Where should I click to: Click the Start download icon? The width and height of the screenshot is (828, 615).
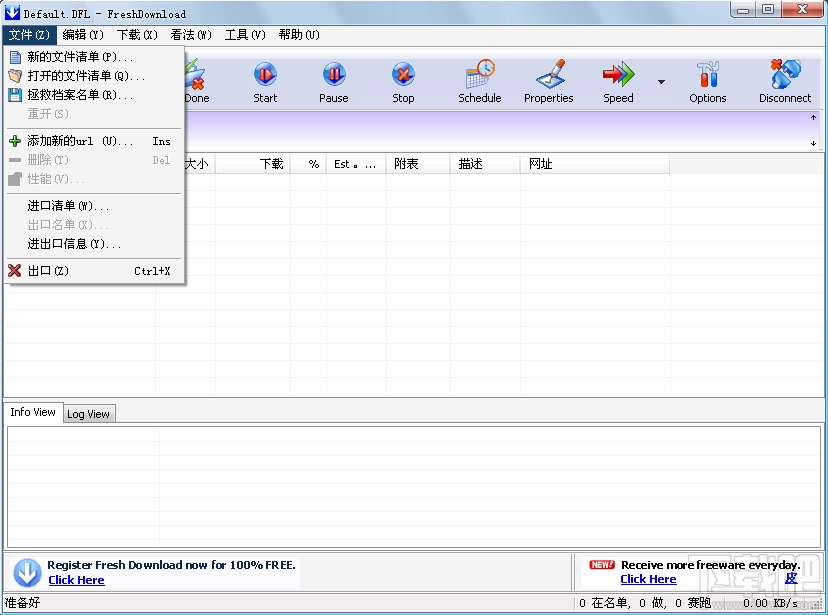(265, 82)
